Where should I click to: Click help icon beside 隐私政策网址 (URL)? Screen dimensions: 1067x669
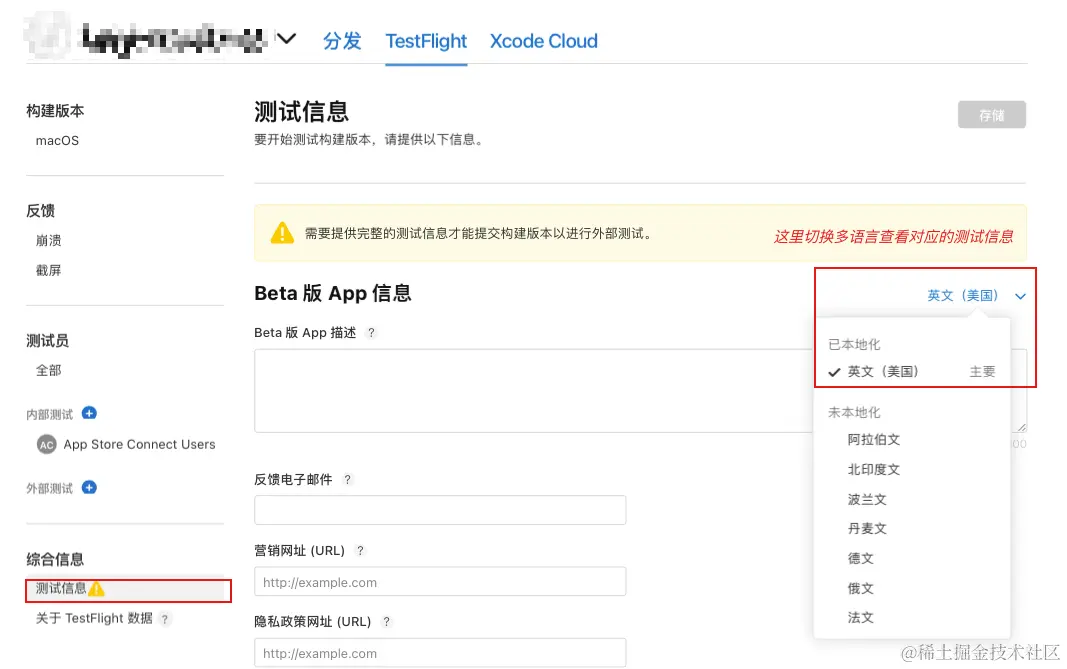[x=387, y=622]
